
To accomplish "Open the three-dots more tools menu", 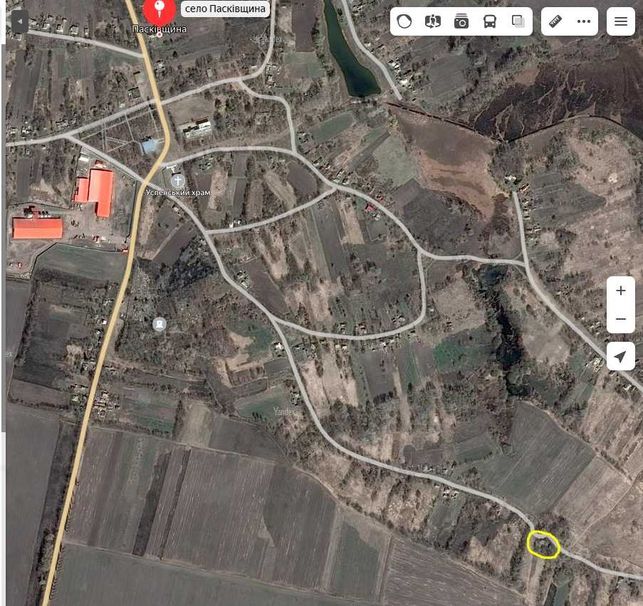I will pyautogui.click(x=584, y=21).
